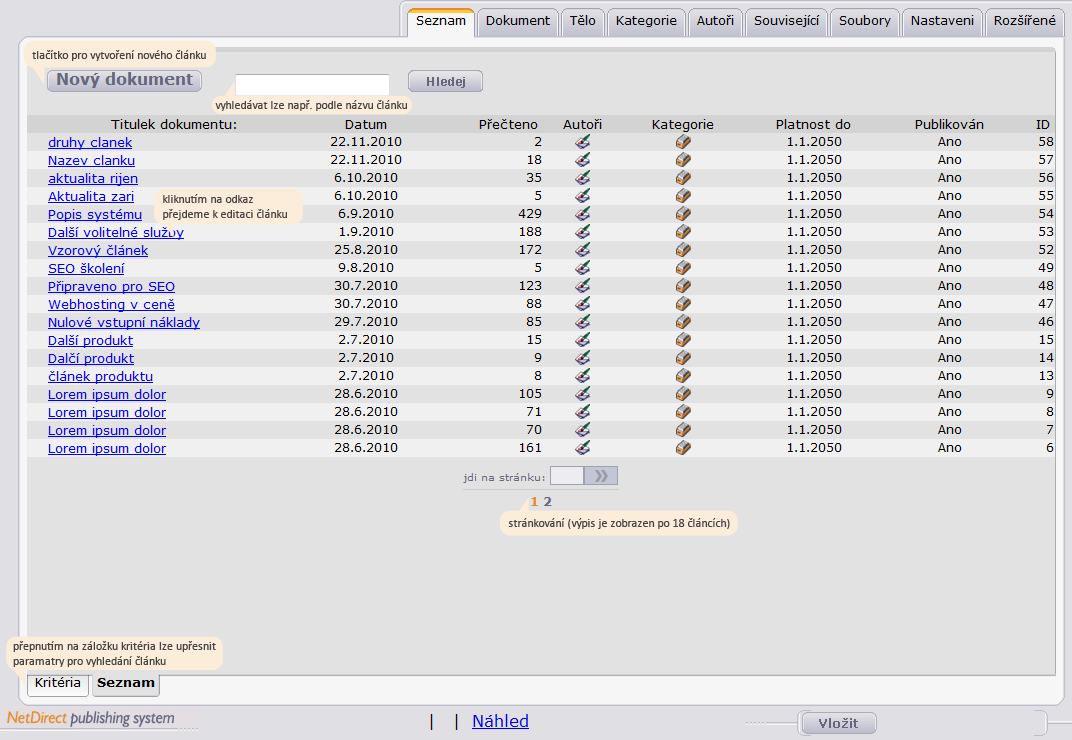Click the Seznam top tab

tap(440, 21)
